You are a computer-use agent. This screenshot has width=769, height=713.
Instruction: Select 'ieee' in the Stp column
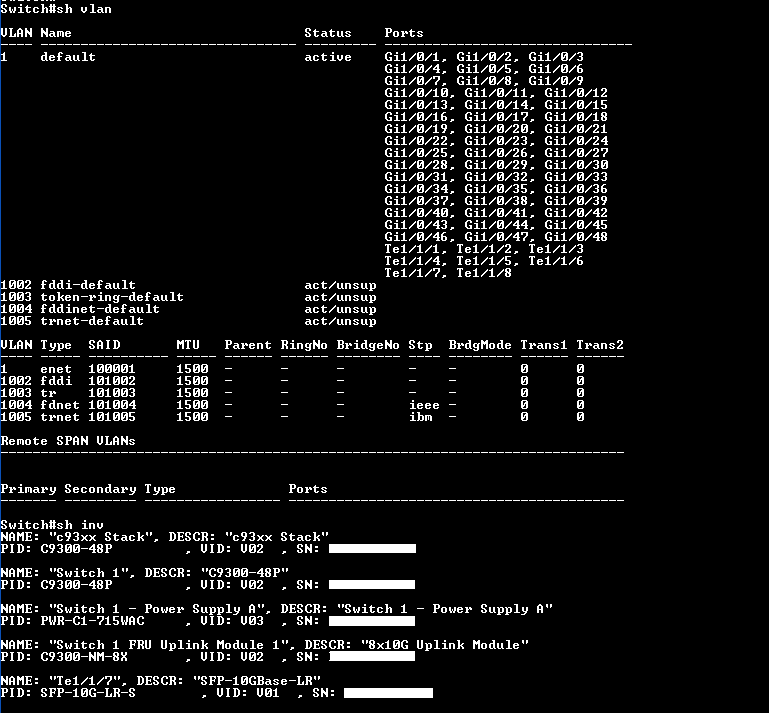(424, 405)
